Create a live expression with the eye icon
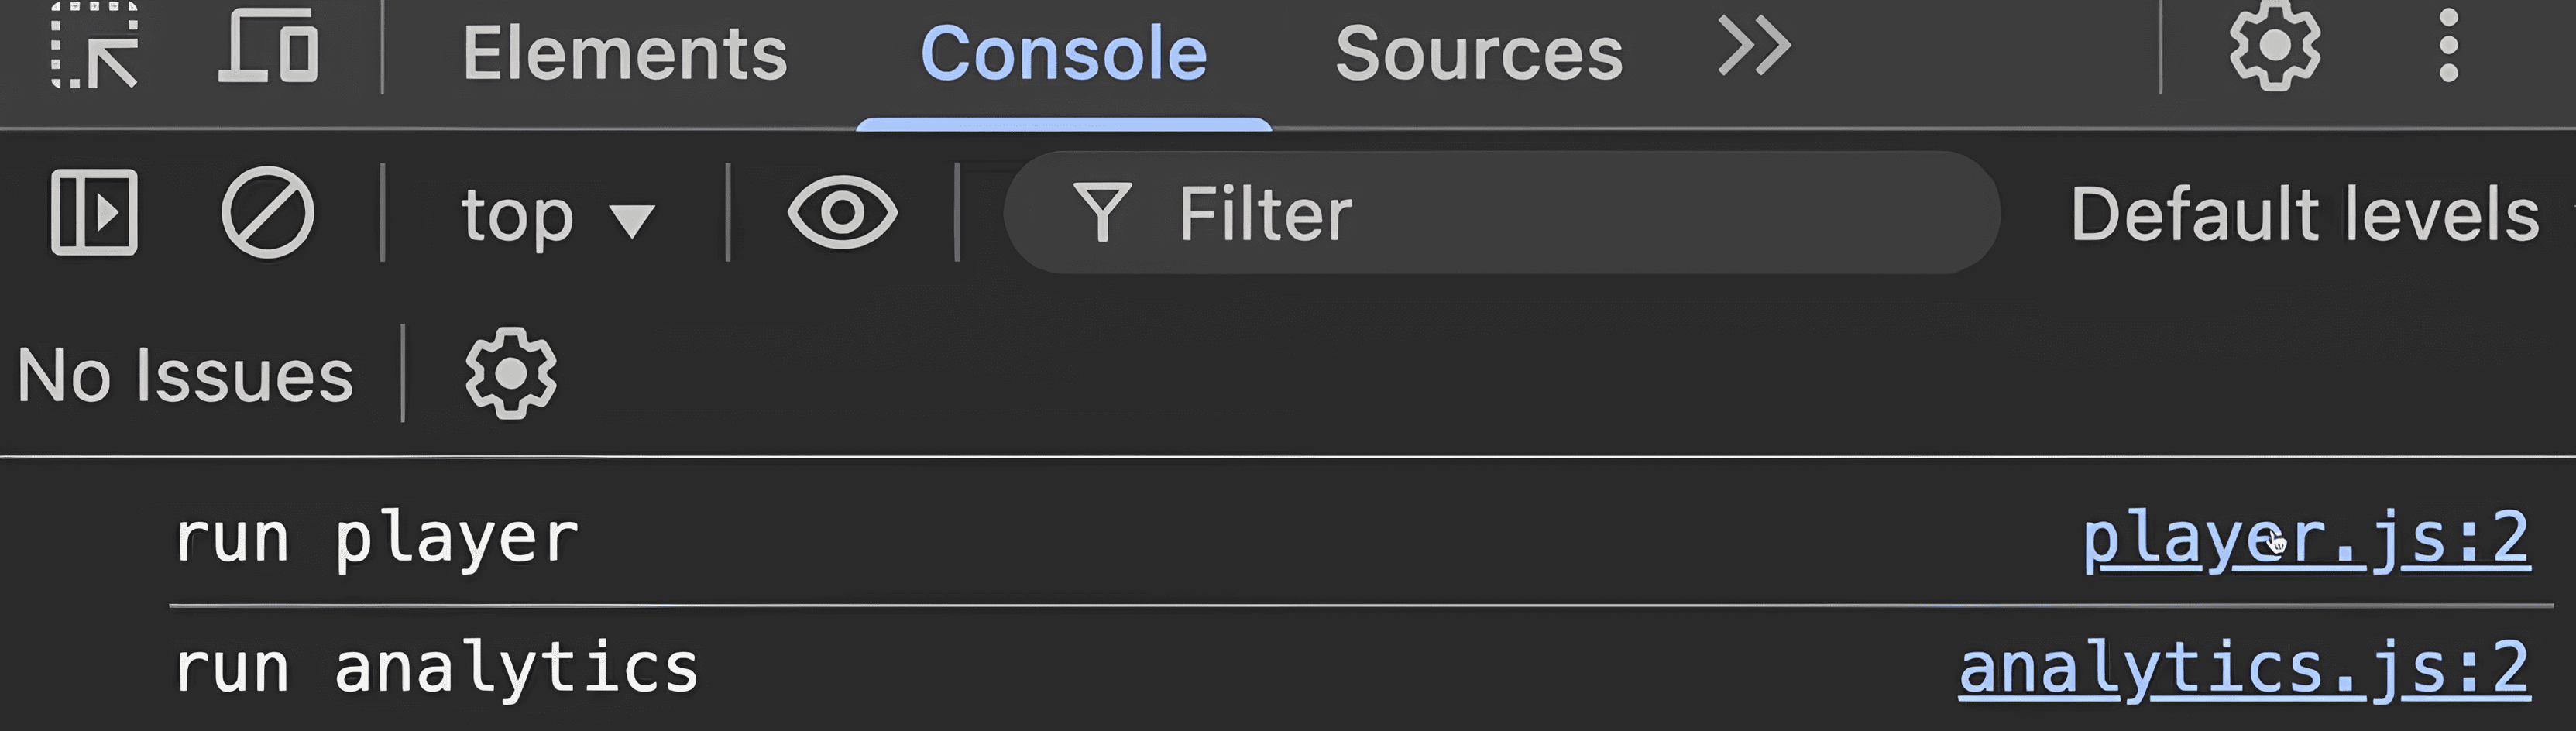The width and height of the screenshot is (2576, 731). (x=842, y=212)
